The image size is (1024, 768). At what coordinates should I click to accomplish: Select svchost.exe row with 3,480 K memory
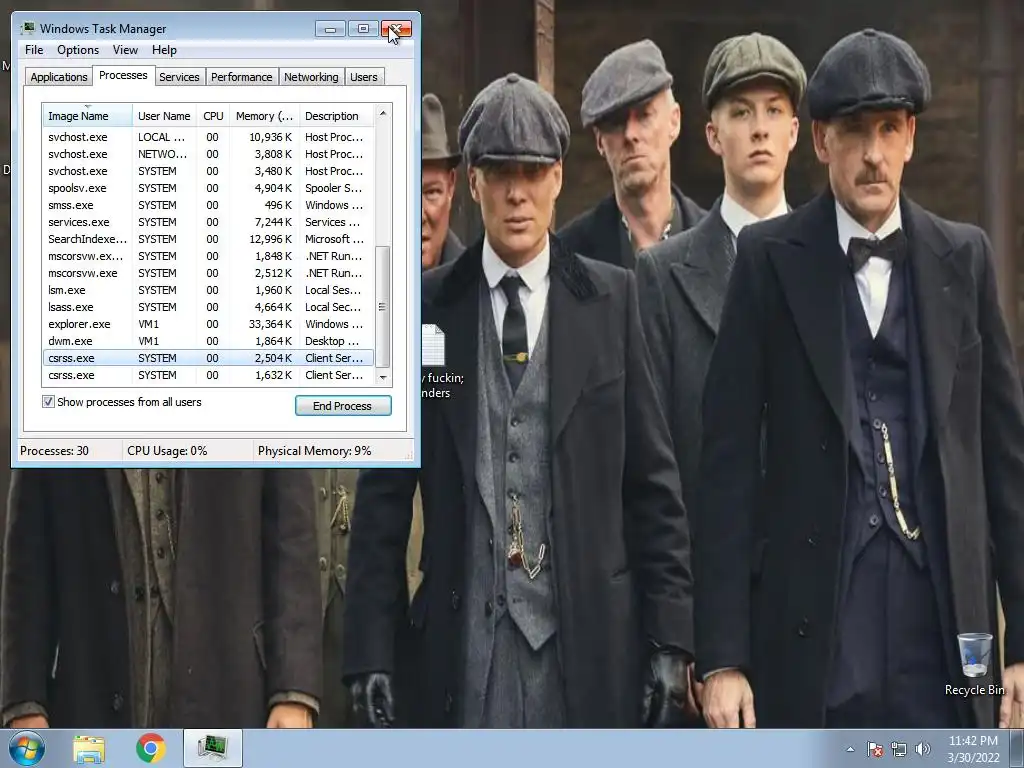[208, 171]
